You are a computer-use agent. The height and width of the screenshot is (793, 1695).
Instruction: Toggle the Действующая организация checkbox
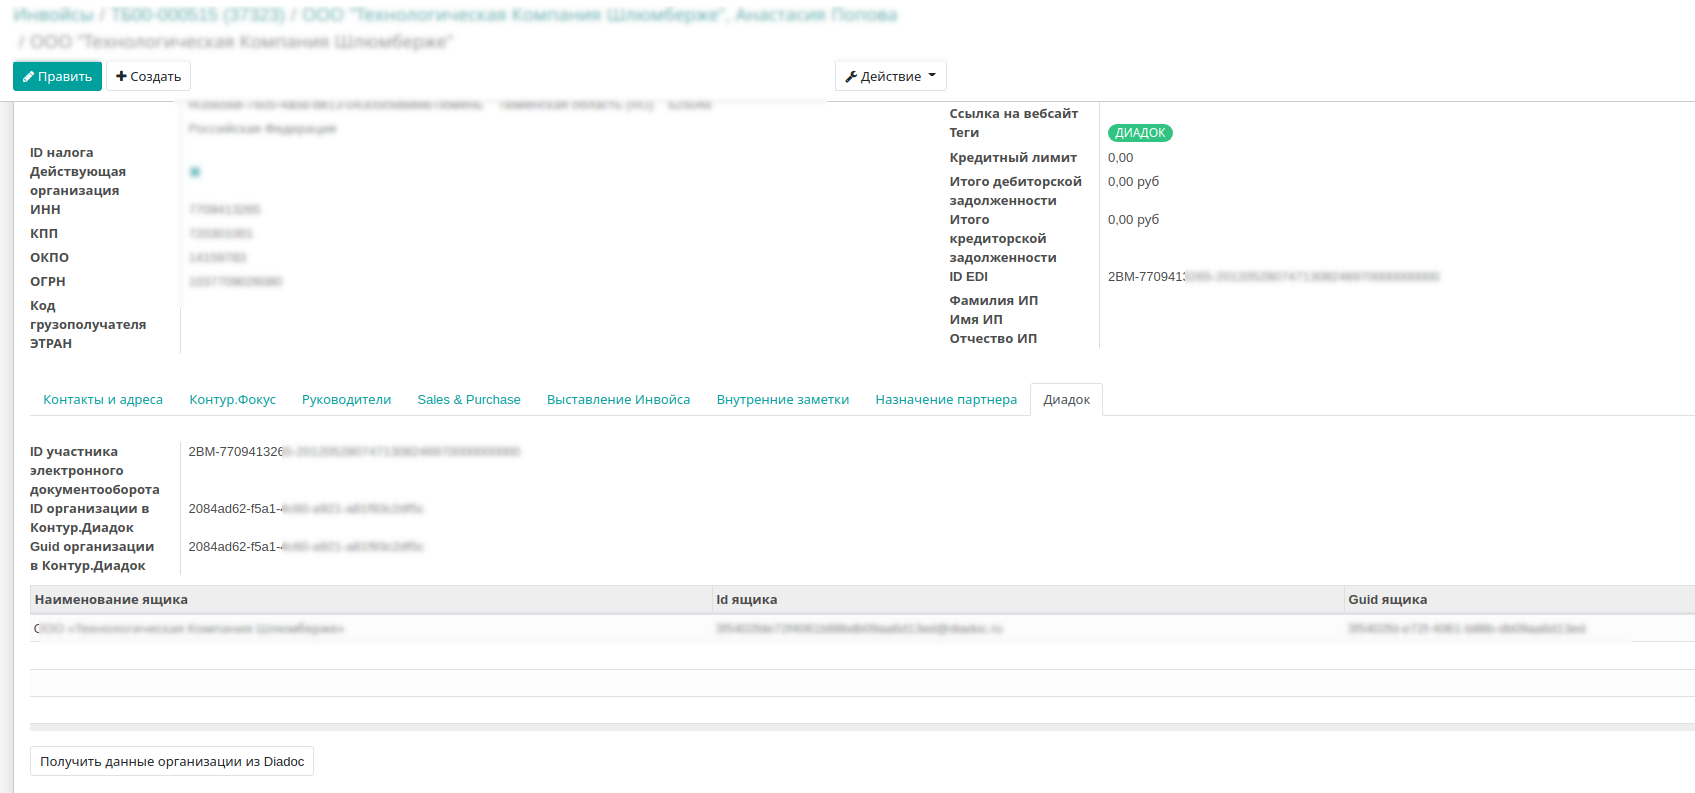[195, 172]
